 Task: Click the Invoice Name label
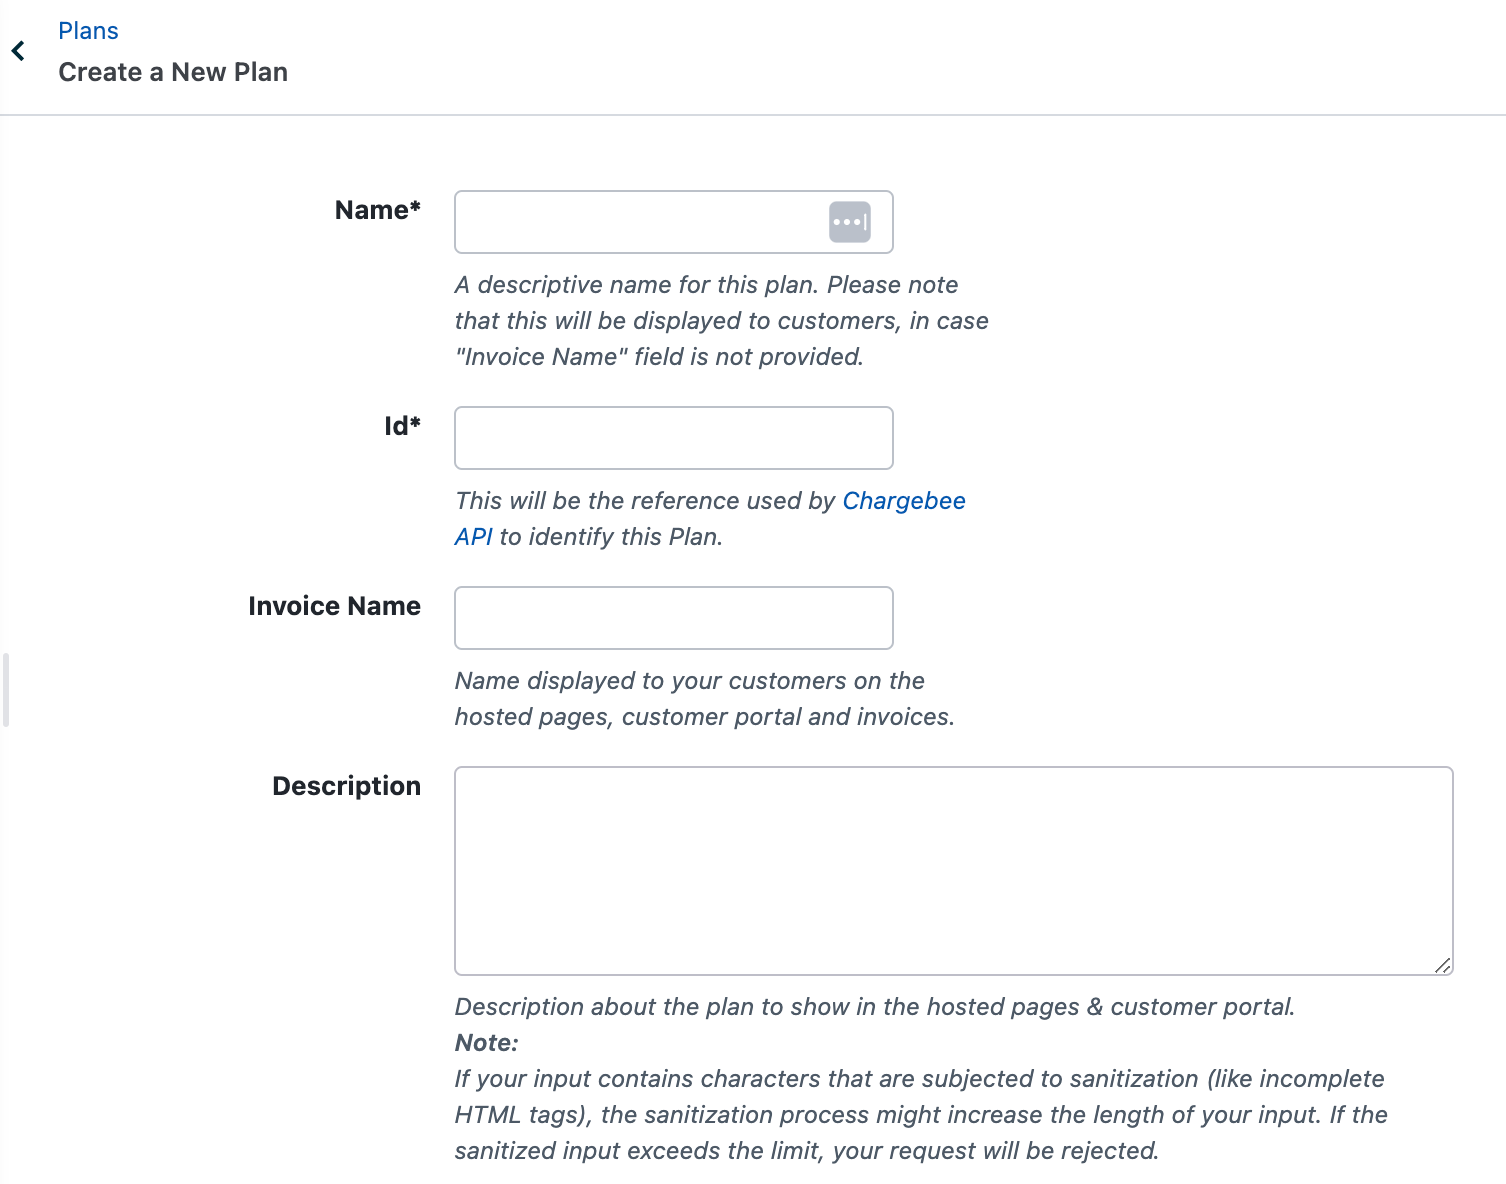[x=334, y=606]
